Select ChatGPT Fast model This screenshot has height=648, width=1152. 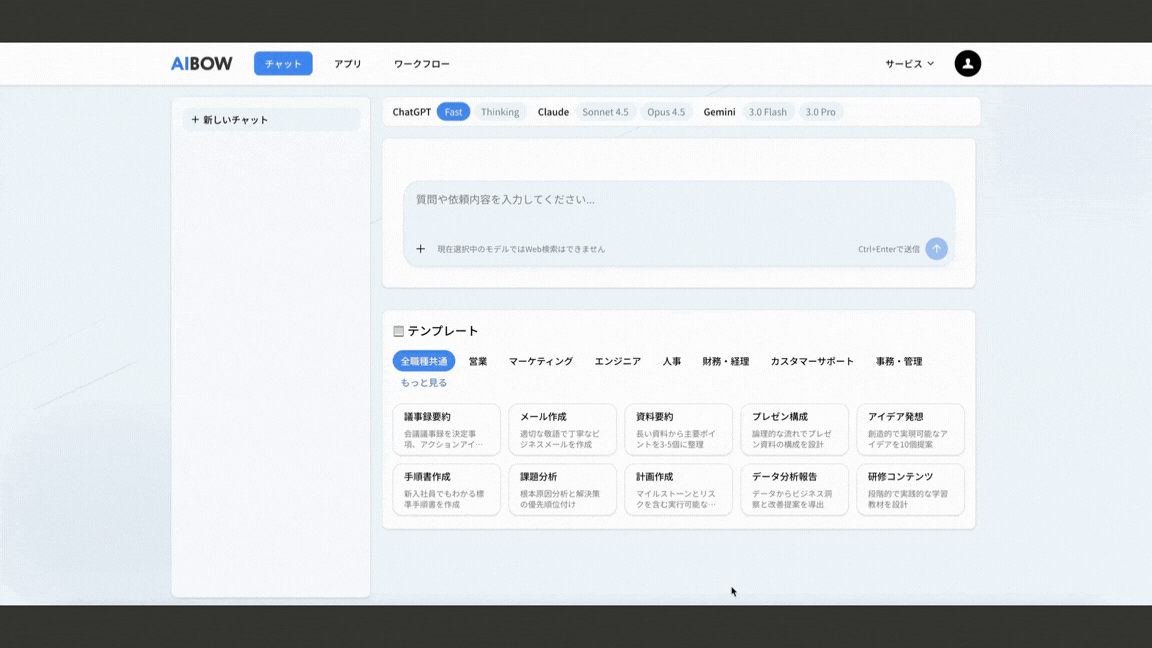pos(453,112)
